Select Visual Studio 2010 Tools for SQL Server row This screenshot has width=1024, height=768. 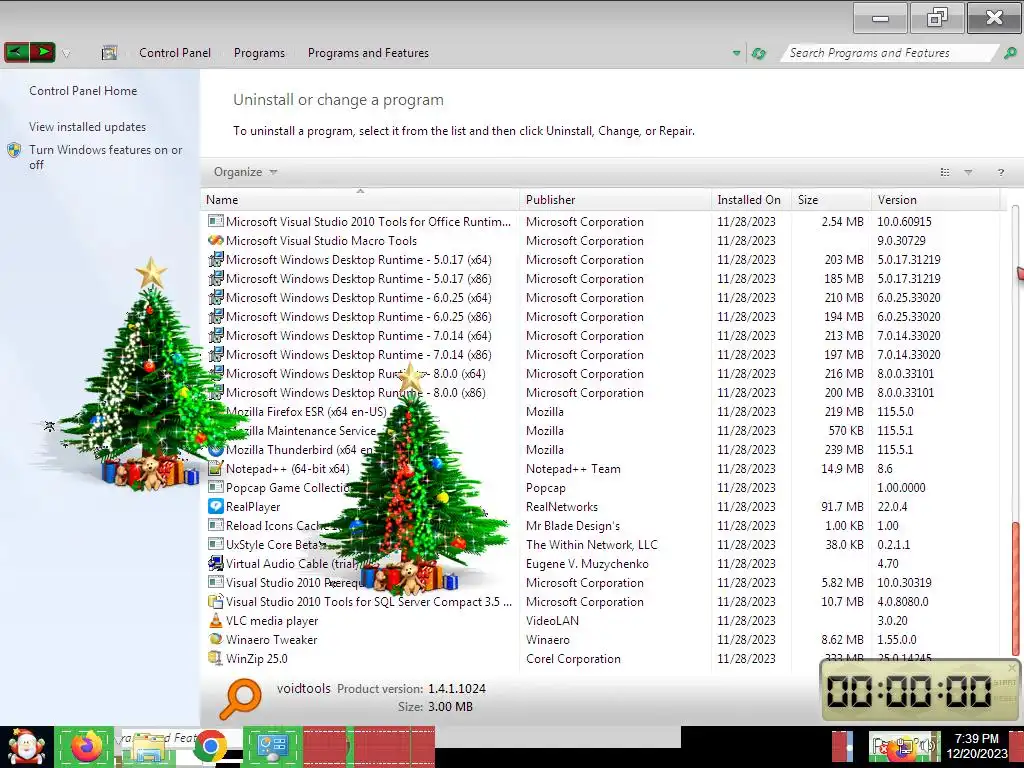pos(601,601)
